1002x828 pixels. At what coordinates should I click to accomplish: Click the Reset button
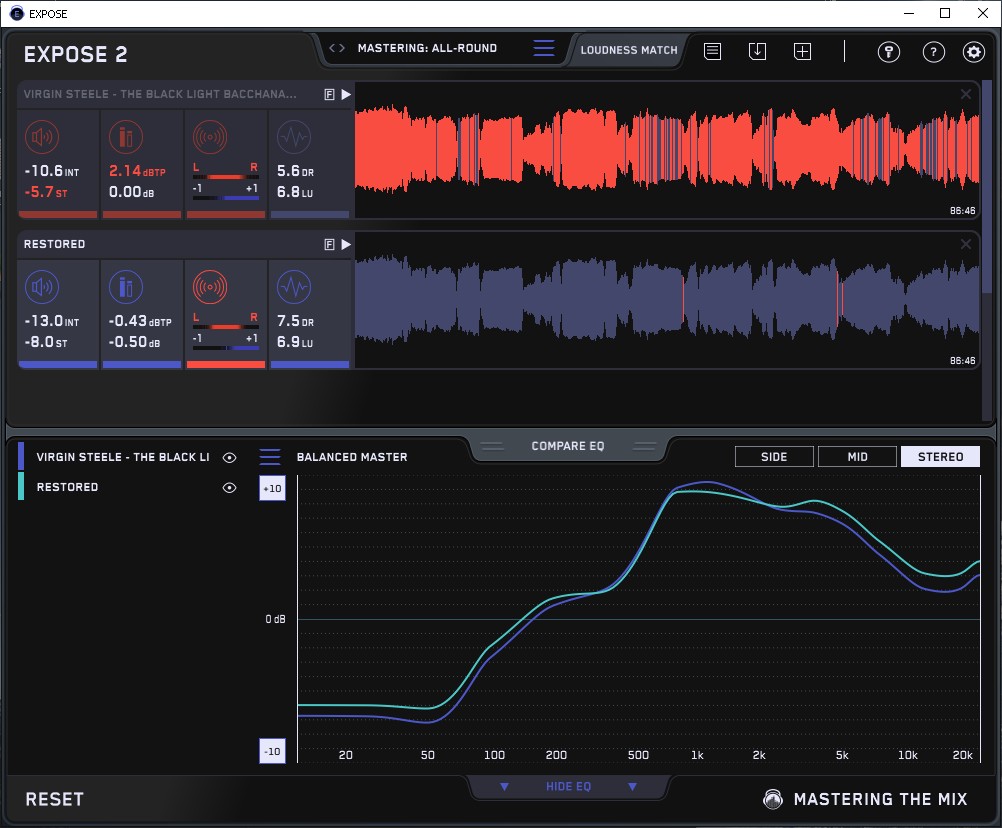tap(55, 799)
